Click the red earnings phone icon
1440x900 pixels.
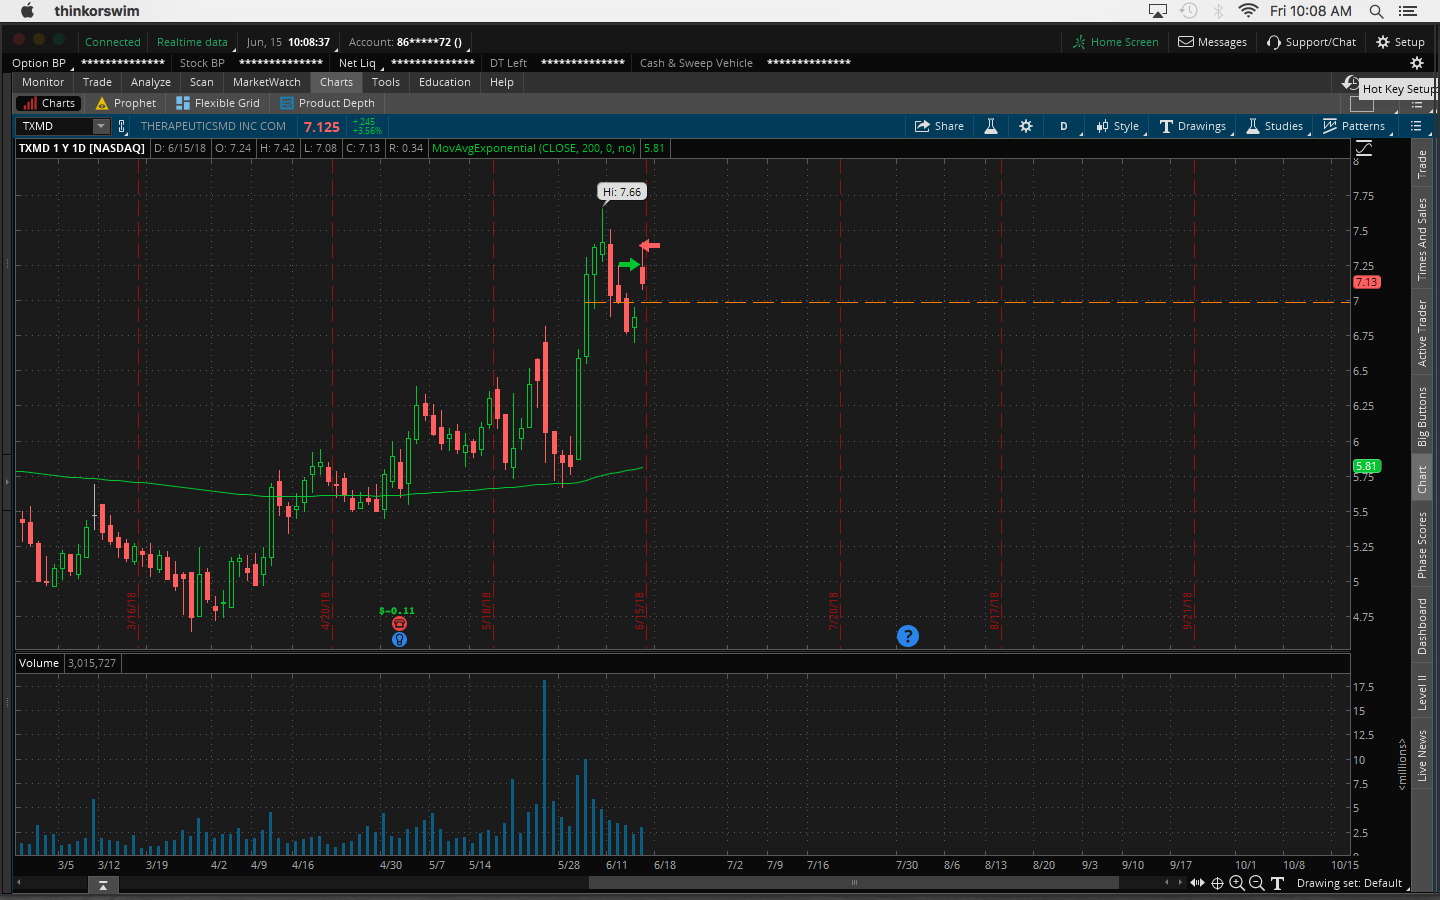399,623
